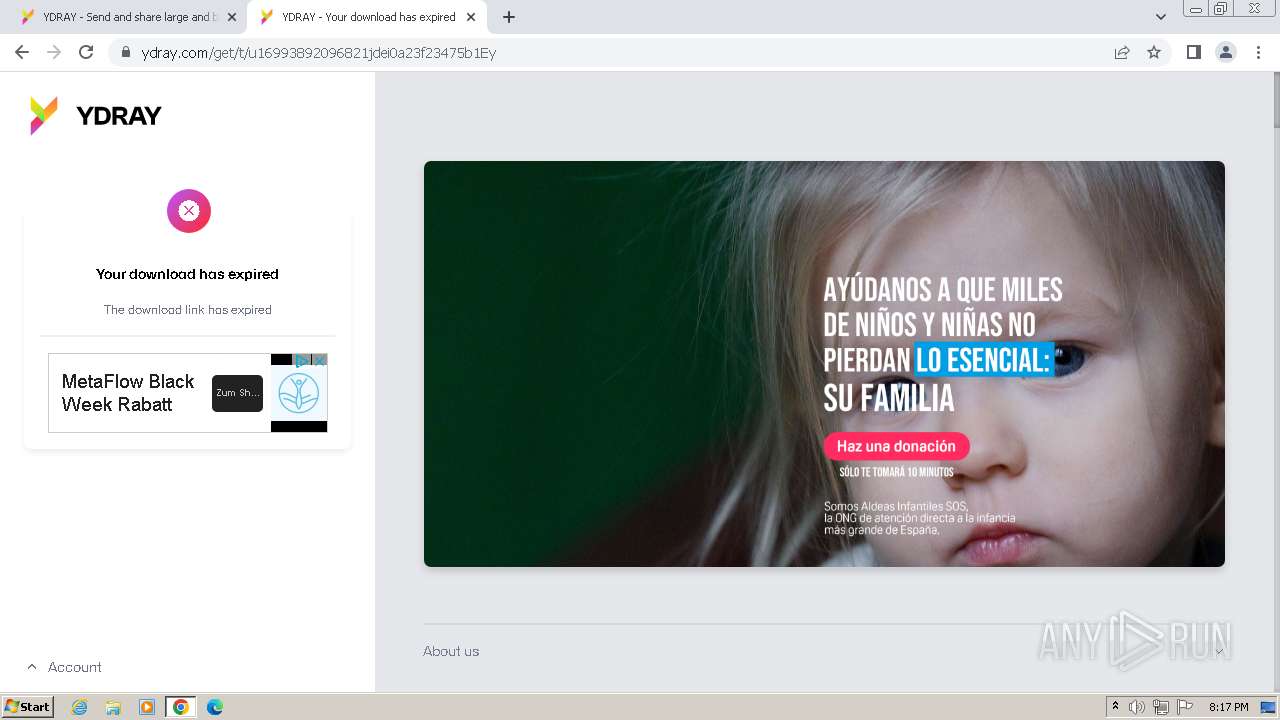Open Microsoft Edge from taskbar
The width and height of the screenshot is (1280, 720).
[215, 707]
